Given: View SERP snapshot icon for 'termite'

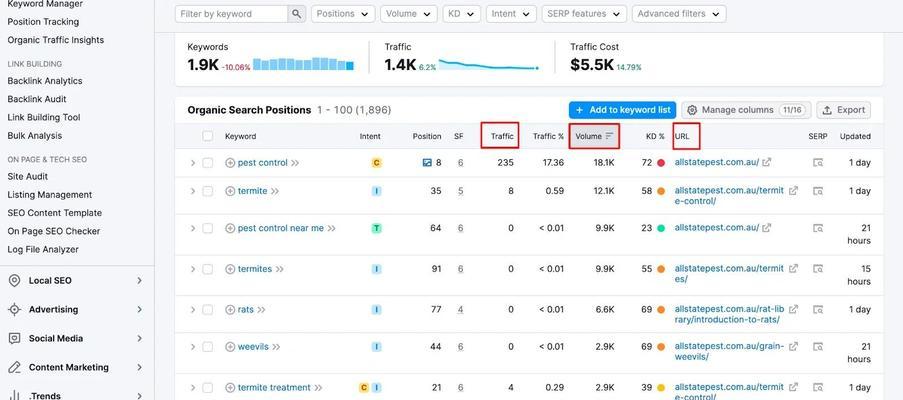Looking at the screenshot, I should (x=818, y=191).
